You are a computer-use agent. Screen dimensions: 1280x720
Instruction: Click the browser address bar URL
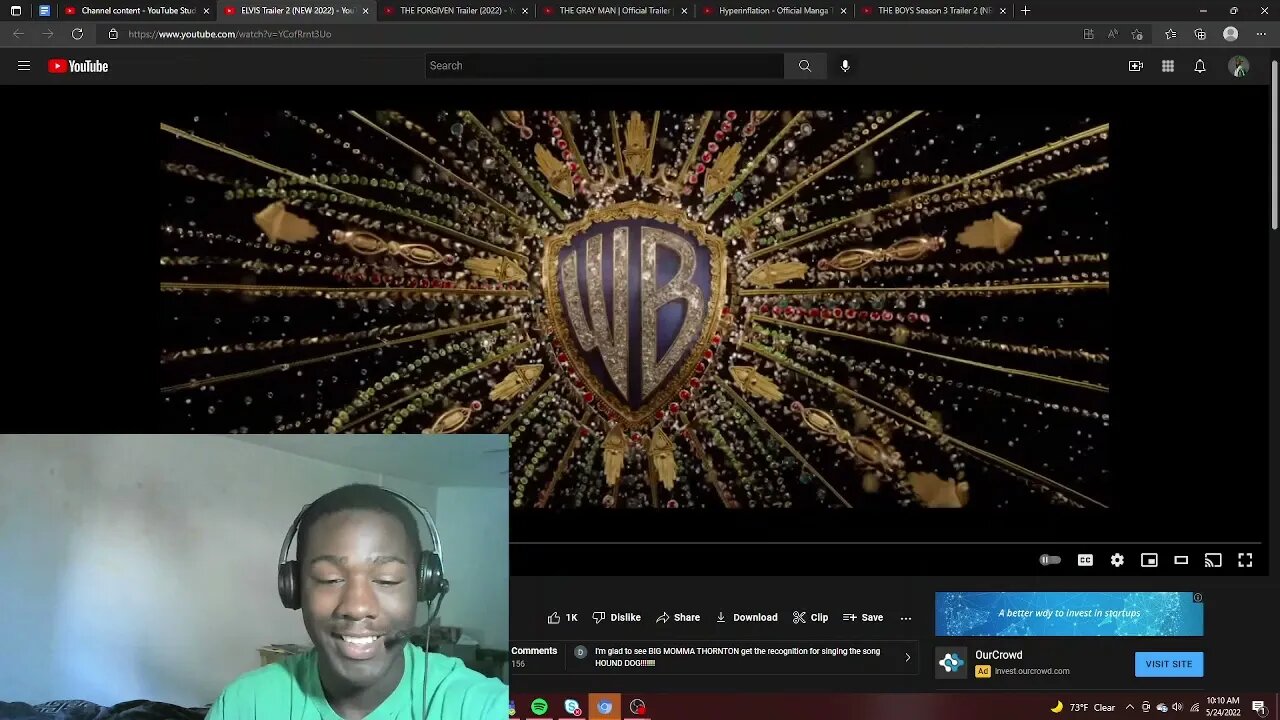[230, 34]
